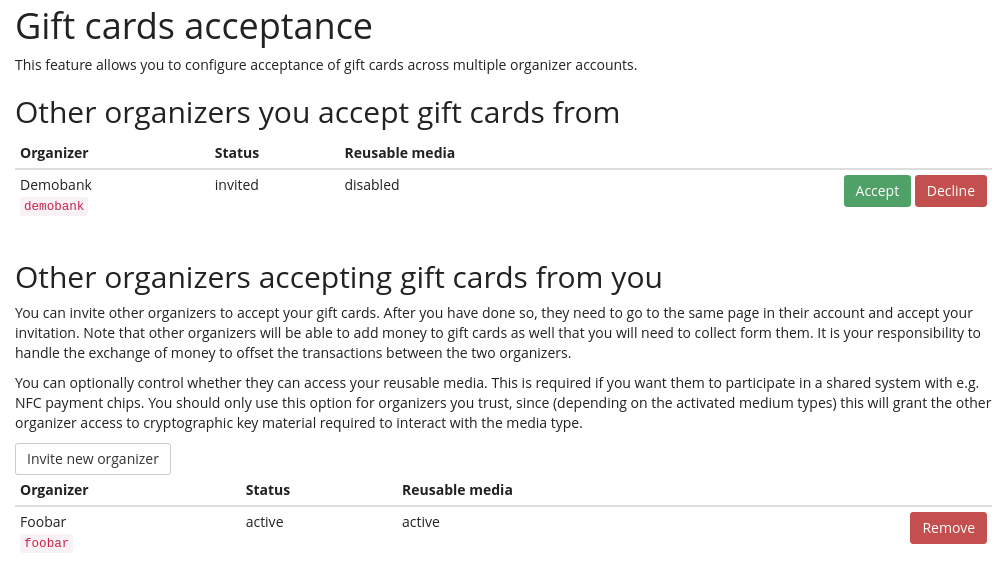Click Reusable media header in the Demobank table
1007x568 pixels.
[x=400, y=153]
